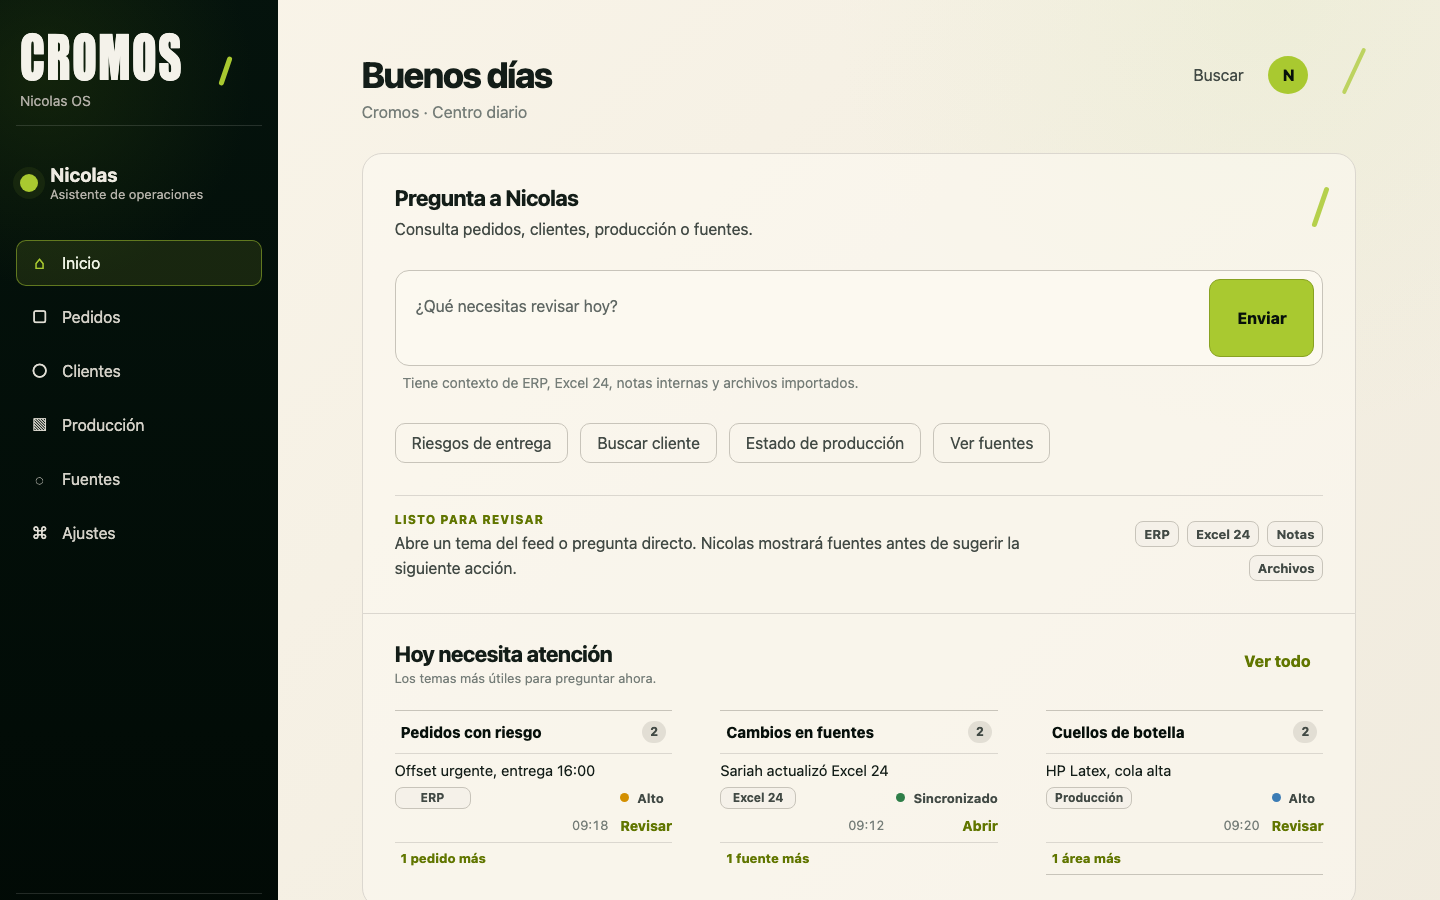
Task: Choose the Buscar cliente suggestion
Action: tap(648, 443)
